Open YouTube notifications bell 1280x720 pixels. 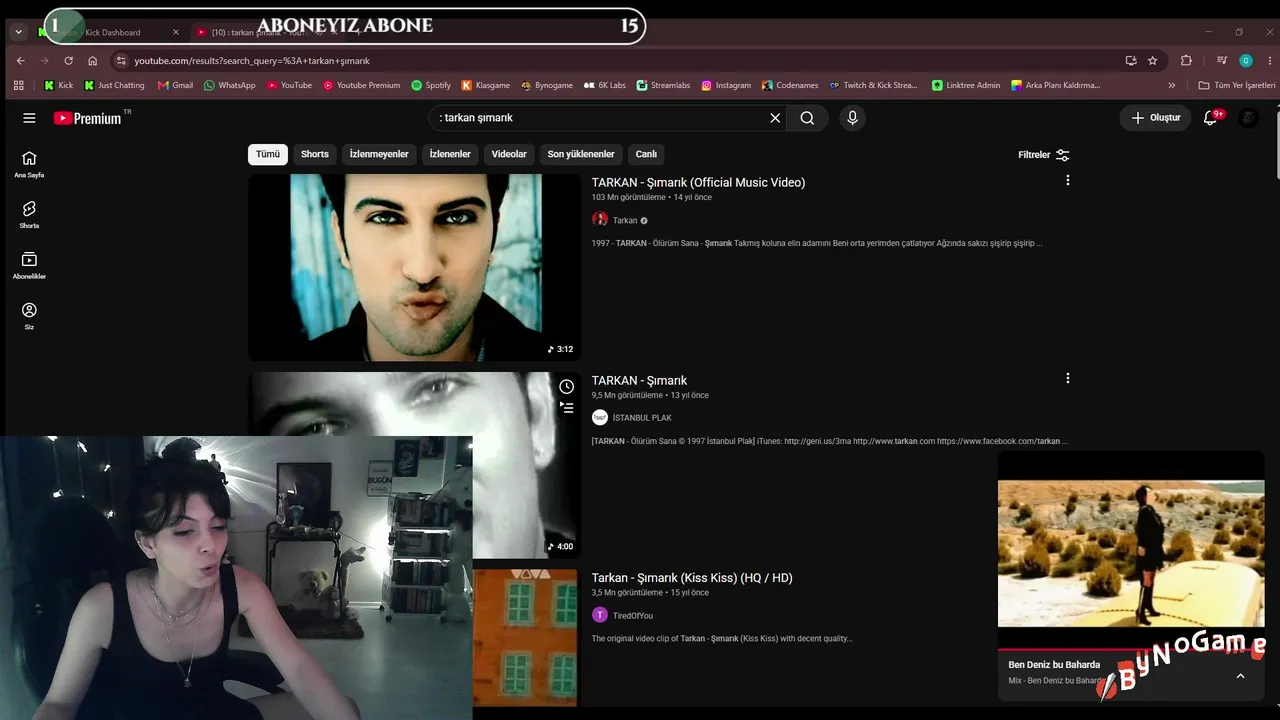click(1210, 118)
